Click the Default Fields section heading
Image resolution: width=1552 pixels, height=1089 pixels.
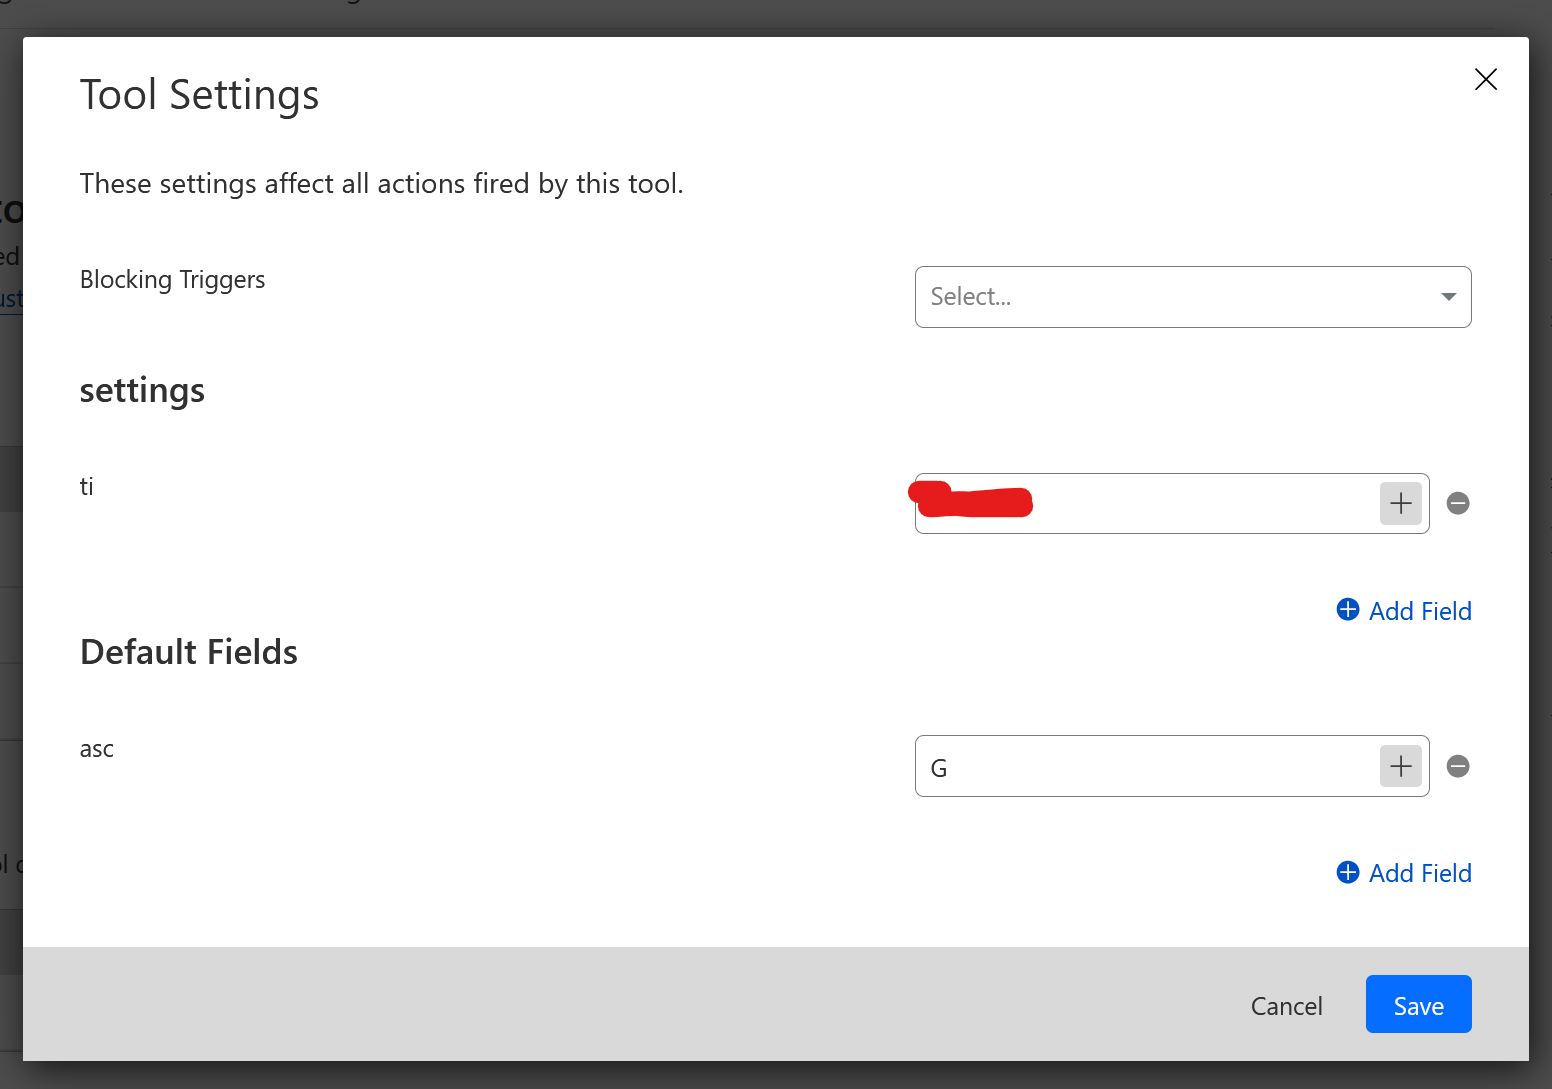tap(189, 653)
